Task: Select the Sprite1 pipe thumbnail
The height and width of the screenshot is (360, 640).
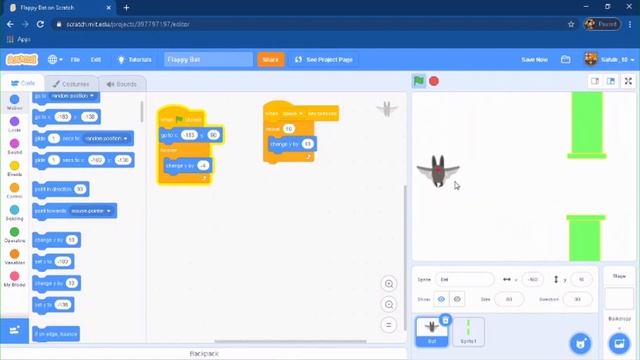Action: click(468, 332)
